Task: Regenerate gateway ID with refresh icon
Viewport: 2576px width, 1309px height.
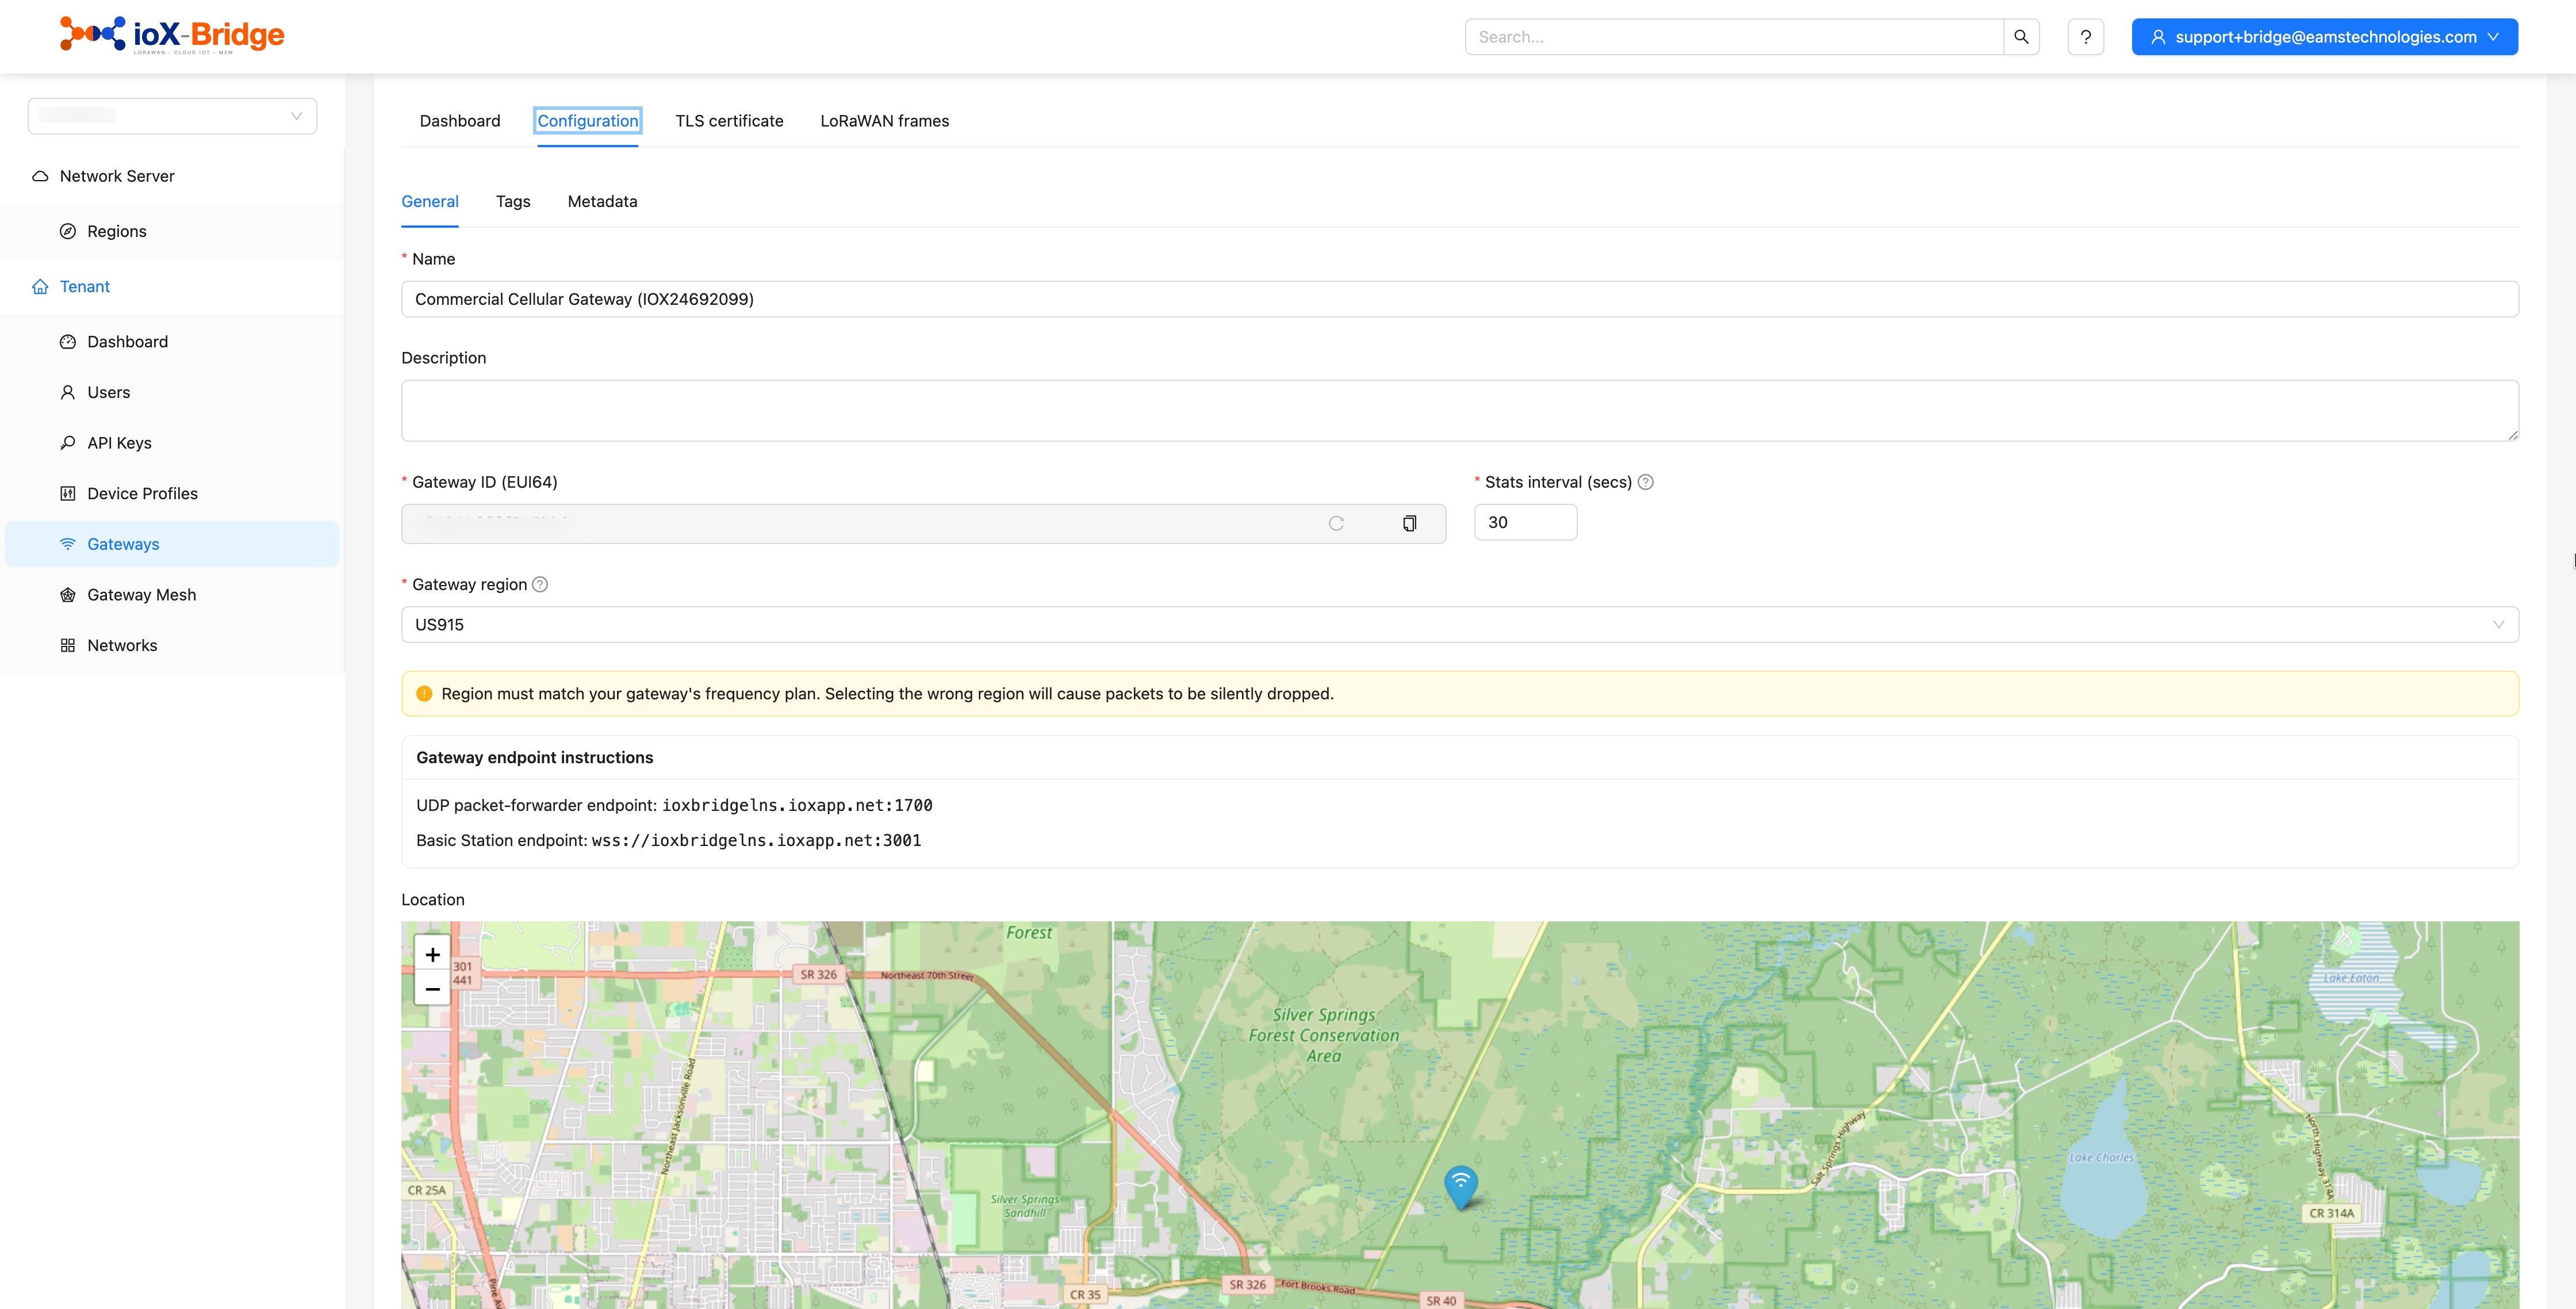Action: (x=1336, y=523)
